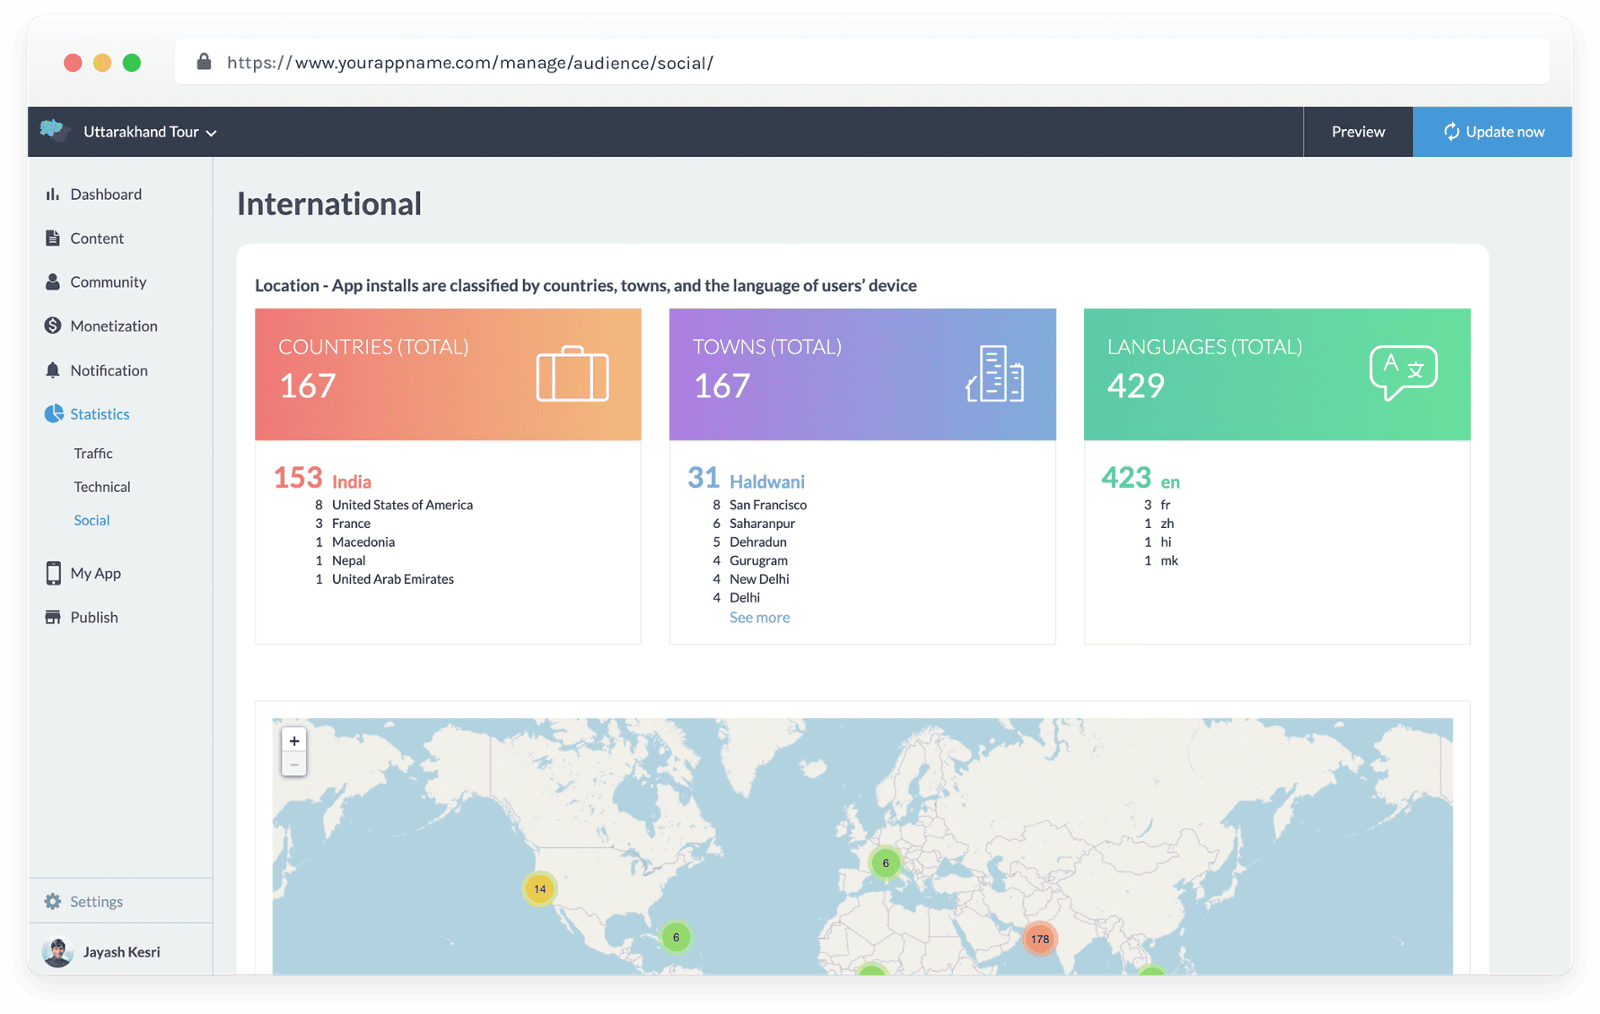Open the Settings gear icon

53,902
